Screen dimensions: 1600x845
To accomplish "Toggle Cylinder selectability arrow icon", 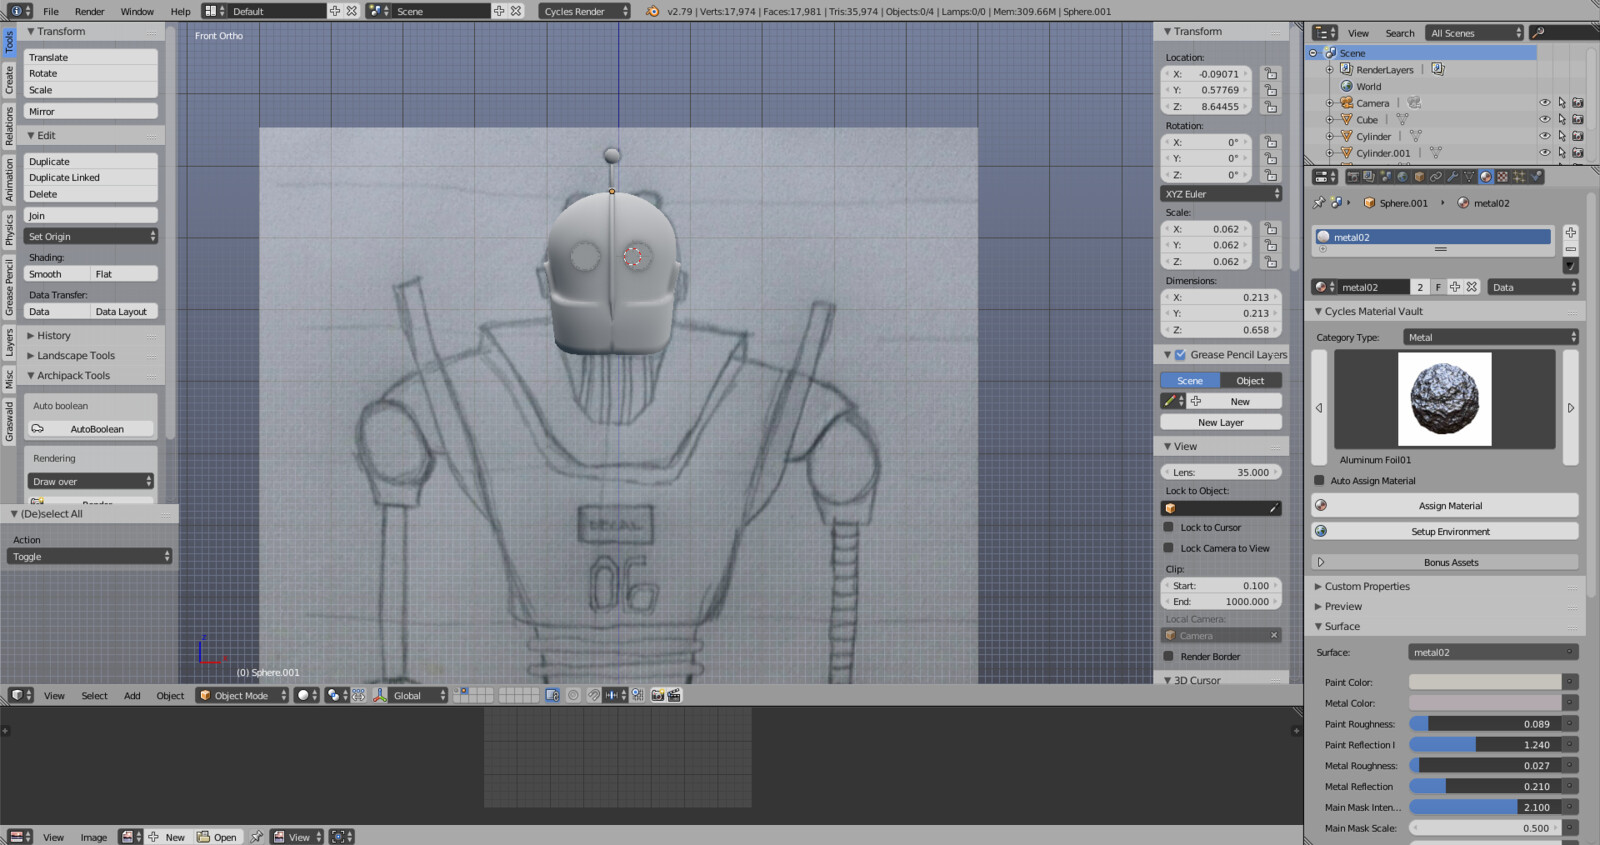I will coord(1561,136).
